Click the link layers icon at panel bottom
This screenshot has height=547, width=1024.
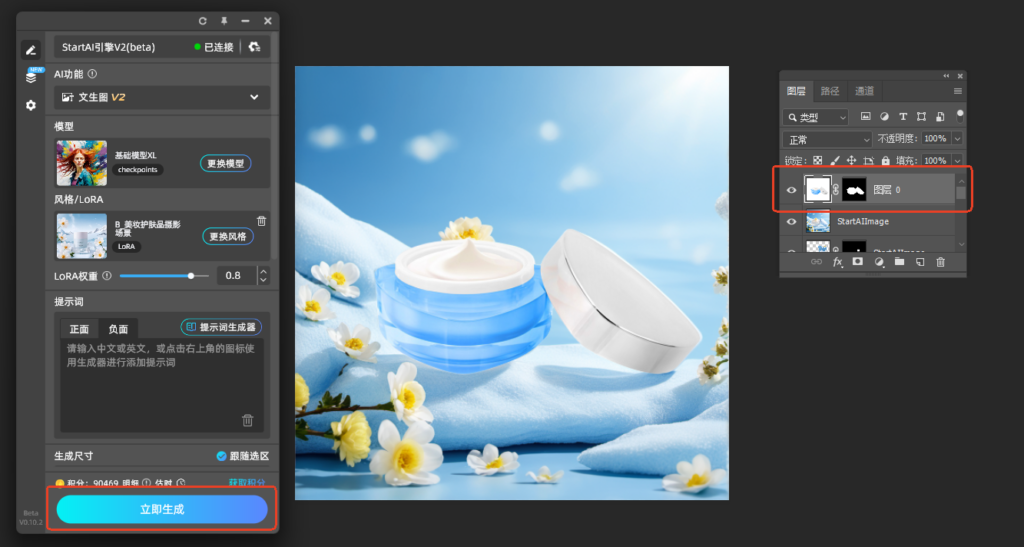(x=816, y=262)
